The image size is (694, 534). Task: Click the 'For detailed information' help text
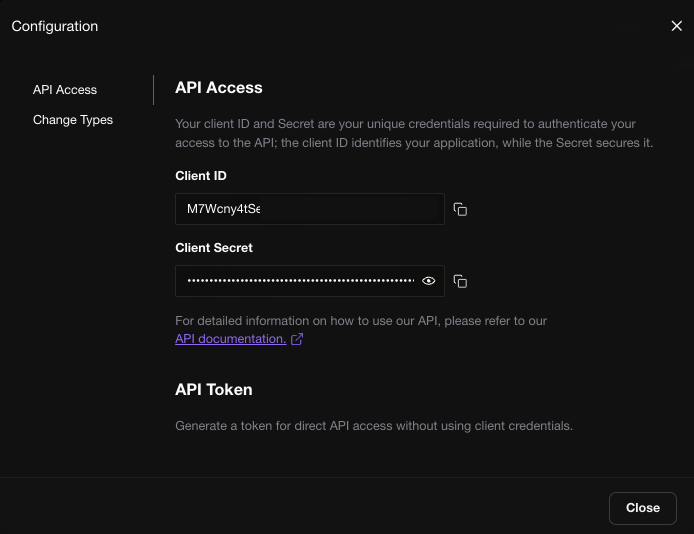click(360, 321)
